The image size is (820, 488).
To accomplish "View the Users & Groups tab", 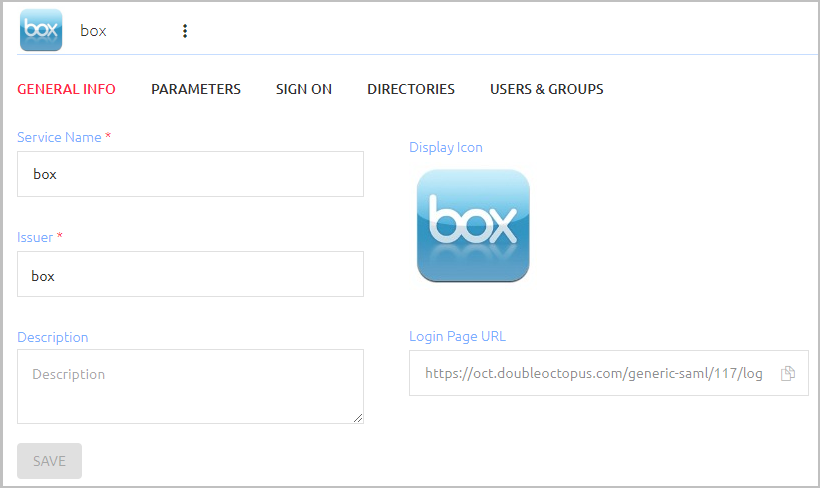I will click(x=546, y=89).
